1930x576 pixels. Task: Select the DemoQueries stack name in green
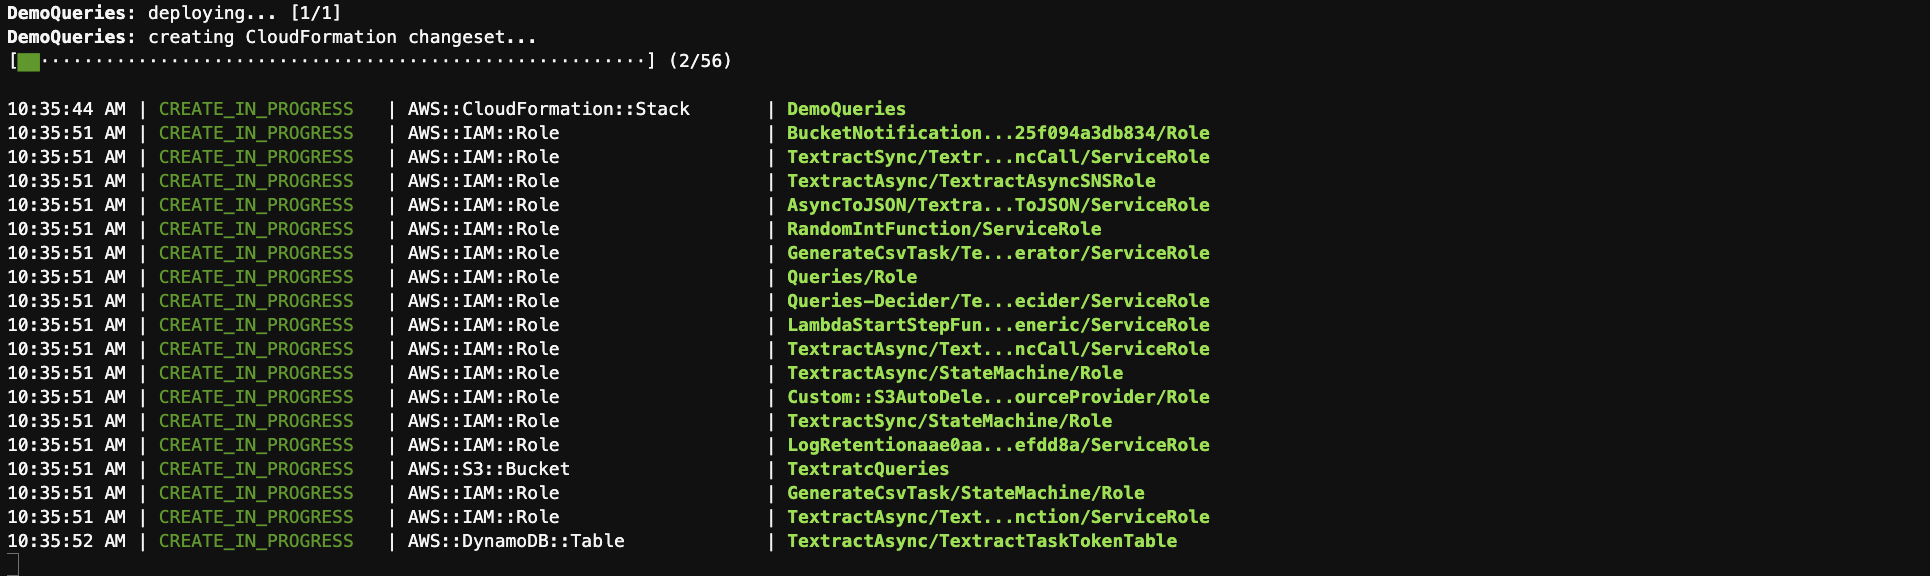[846, 109]
